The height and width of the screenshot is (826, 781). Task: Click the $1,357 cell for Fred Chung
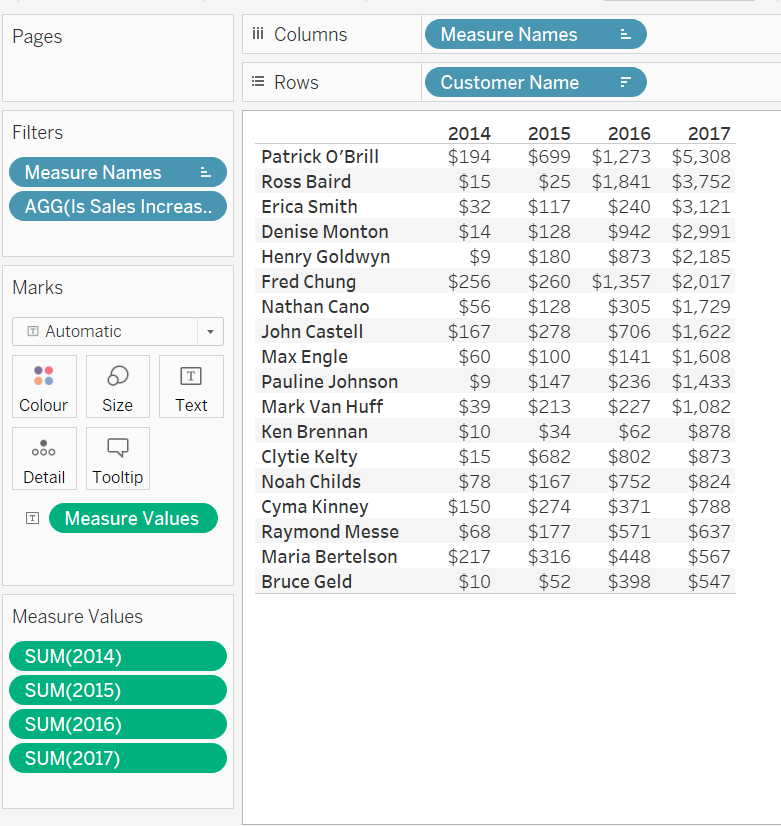click(x=621, y=282)
